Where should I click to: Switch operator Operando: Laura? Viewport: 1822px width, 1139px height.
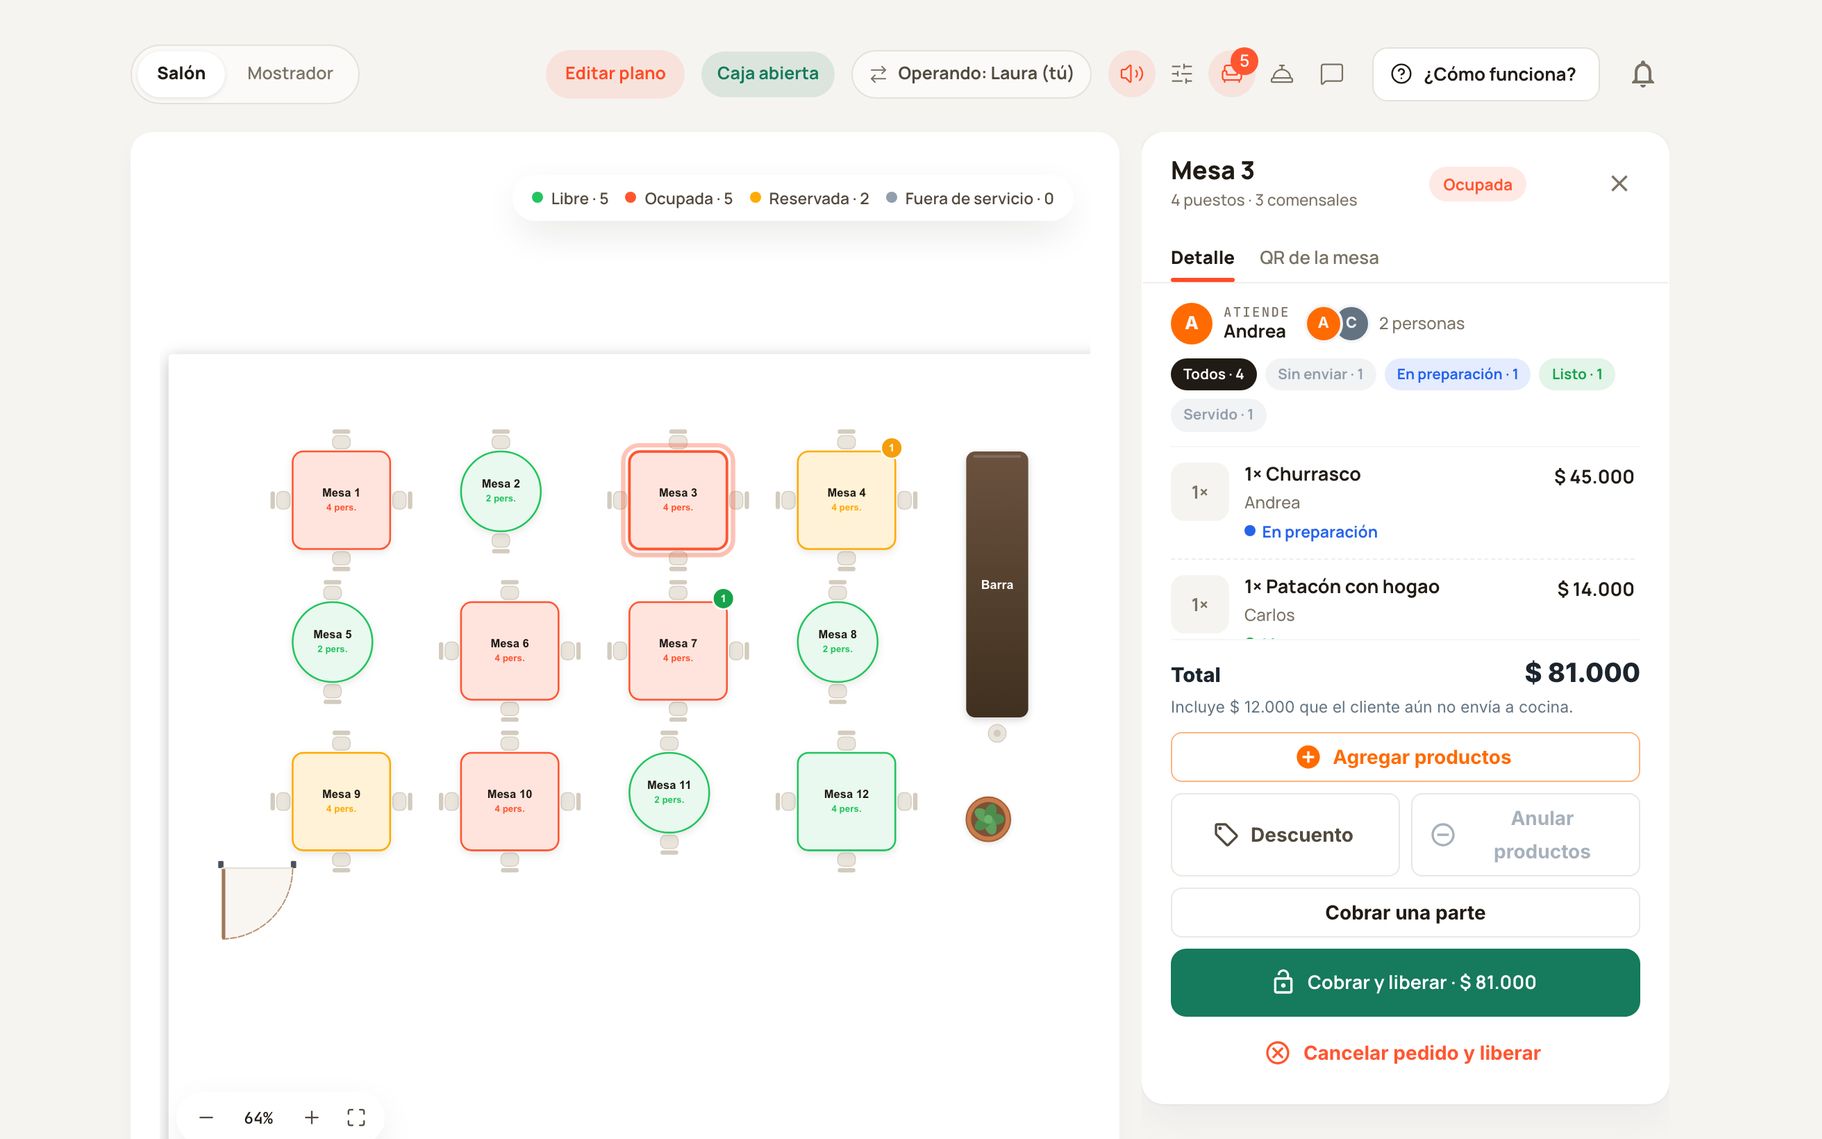971,74
